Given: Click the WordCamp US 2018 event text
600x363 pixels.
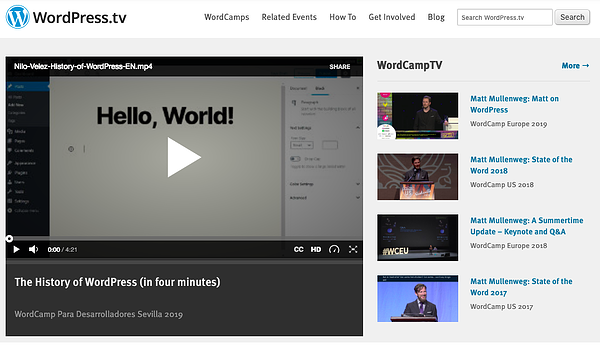Looking at the screenshot, I should point(502,185).
